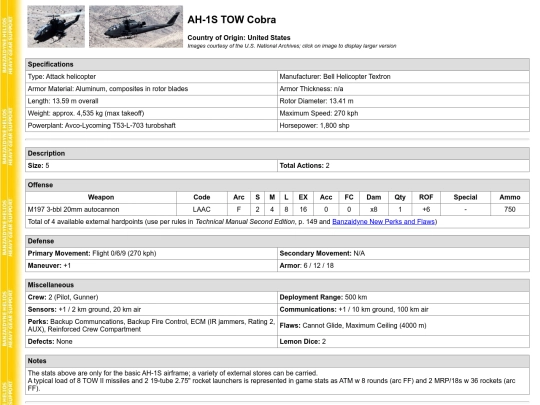Select the M197 3-bbl 20mm autocannon cell
The width and height of the screenshot is (540, 405).
(x=101, y=209)
